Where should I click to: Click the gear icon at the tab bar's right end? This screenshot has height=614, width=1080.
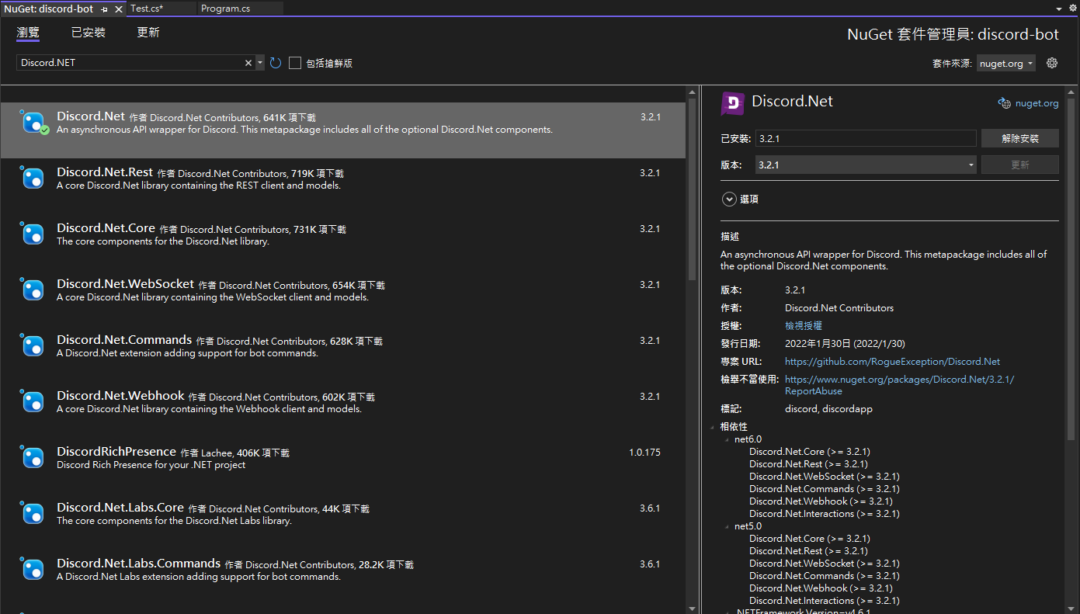[1072, 8]
